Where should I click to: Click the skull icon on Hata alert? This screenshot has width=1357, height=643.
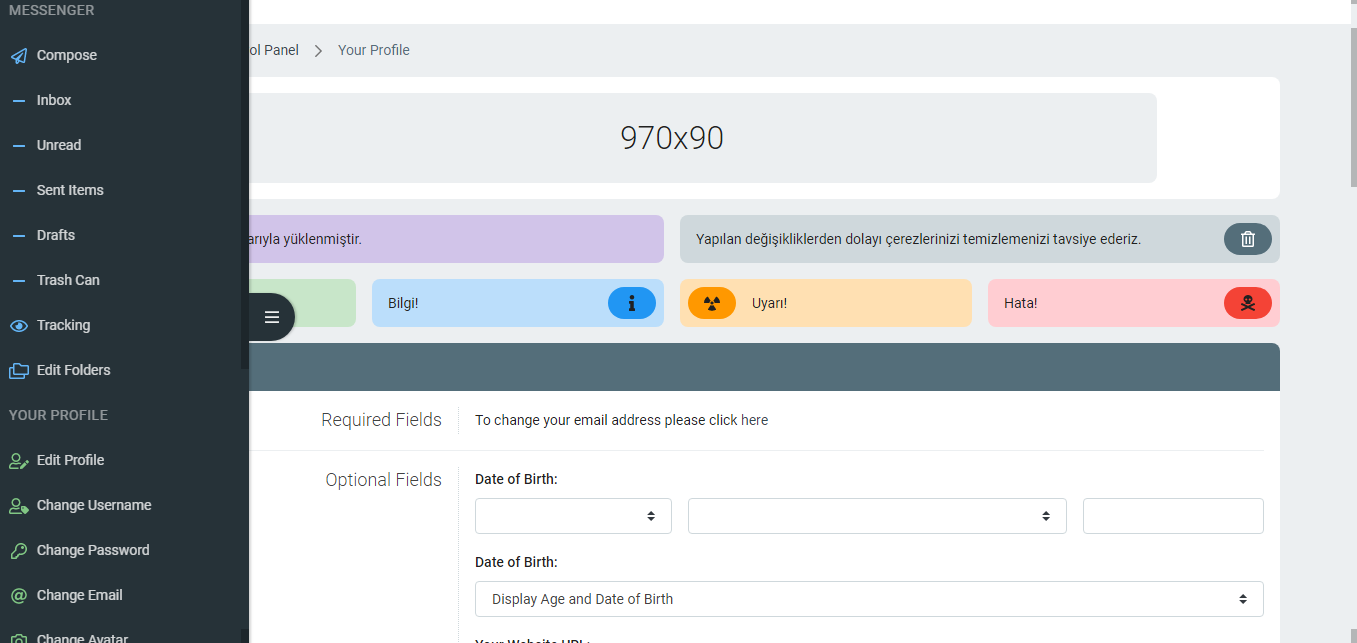[1247, 303]
